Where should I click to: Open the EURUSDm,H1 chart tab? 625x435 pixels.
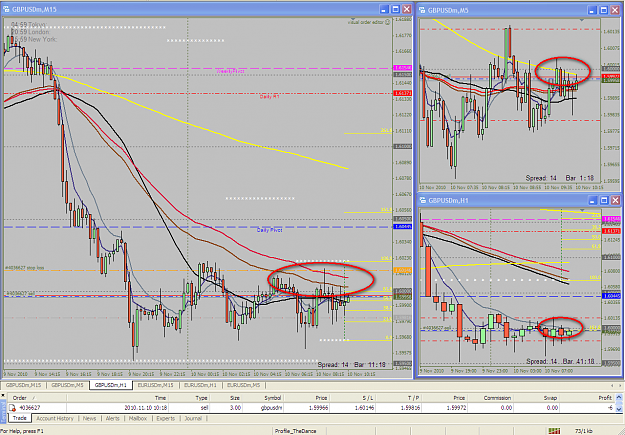tap(200, 385)
